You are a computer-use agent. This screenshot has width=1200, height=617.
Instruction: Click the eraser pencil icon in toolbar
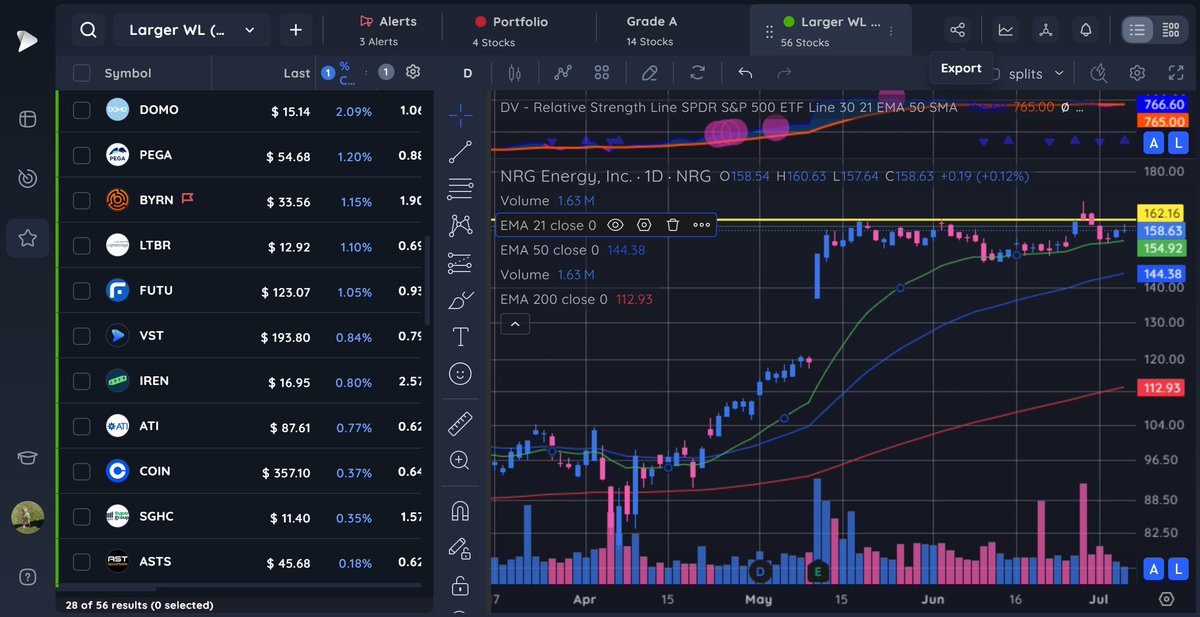[650, 73]
